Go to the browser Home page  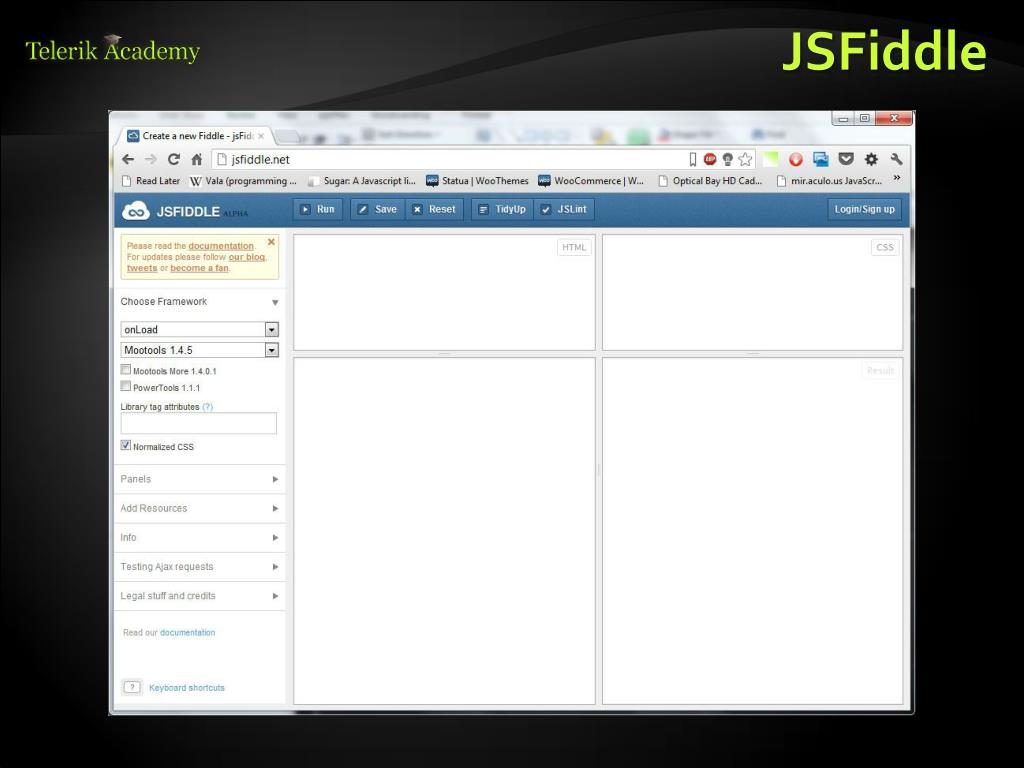[x=197, y=159]
